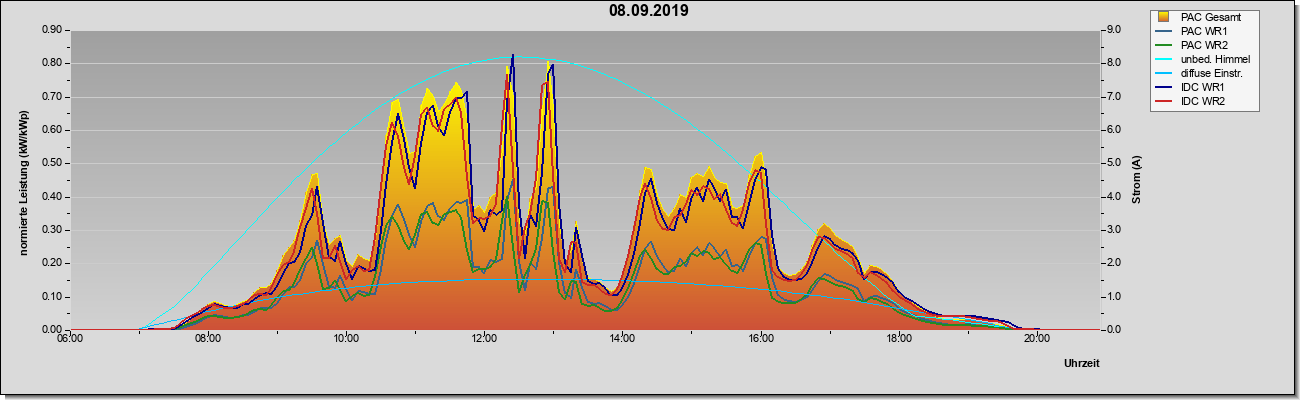Click the 16:00 time axis tick
1300x400 pixels.
760,339
